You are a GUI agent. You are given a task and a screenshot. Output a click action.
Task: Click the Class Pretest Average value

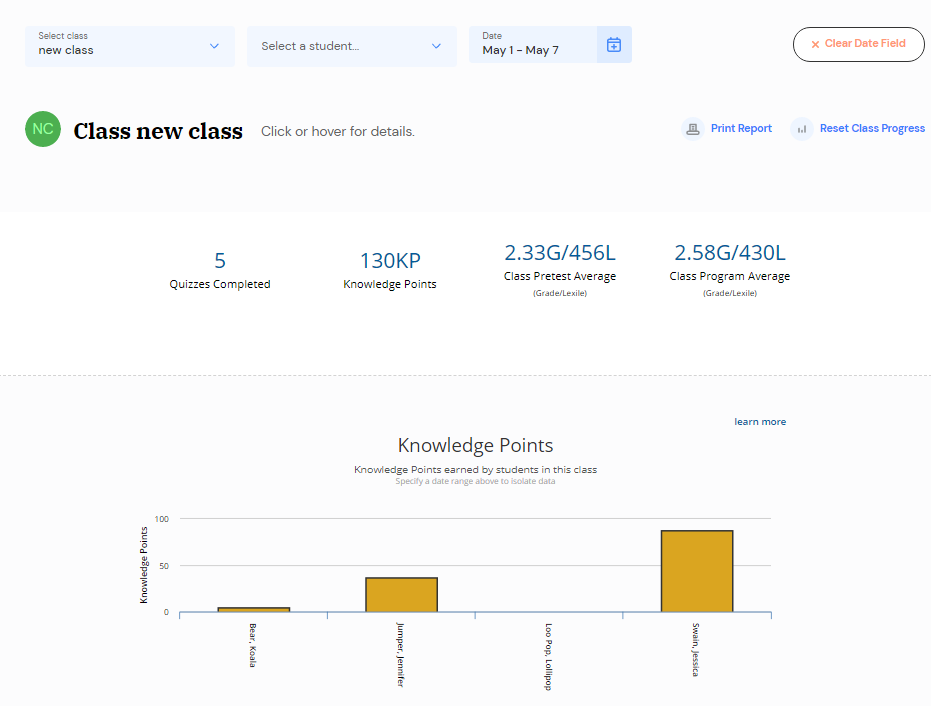[560, 253]
